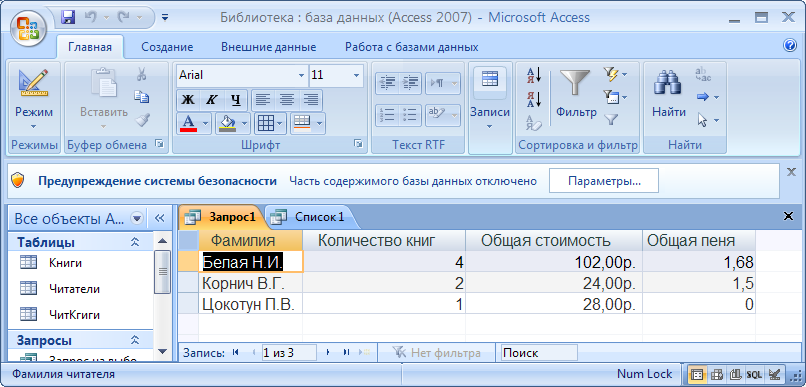Image resolution: width=806 pixels, height=387 pixels.
Task: Click the Cut scissors icon
Action: pyautogui.click(x=141, y=74)
